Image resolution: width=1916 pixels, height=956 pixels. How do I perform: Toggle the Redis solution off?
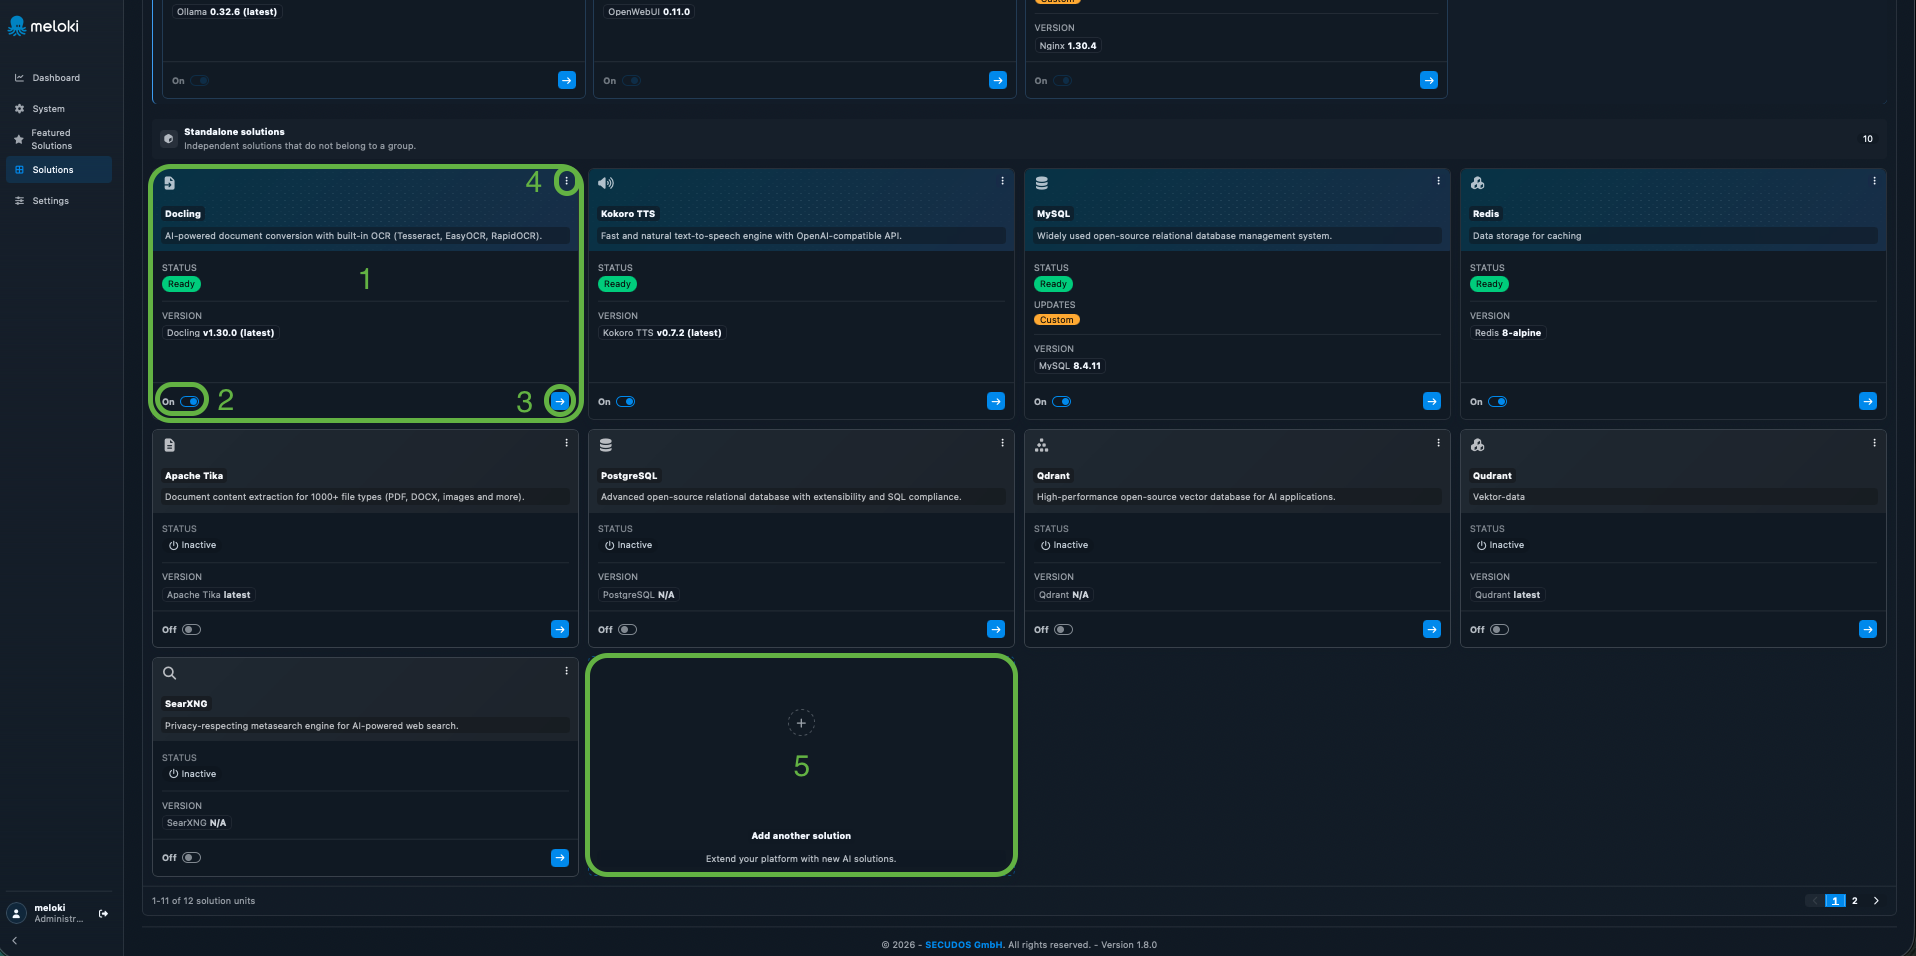point(1498,402)
